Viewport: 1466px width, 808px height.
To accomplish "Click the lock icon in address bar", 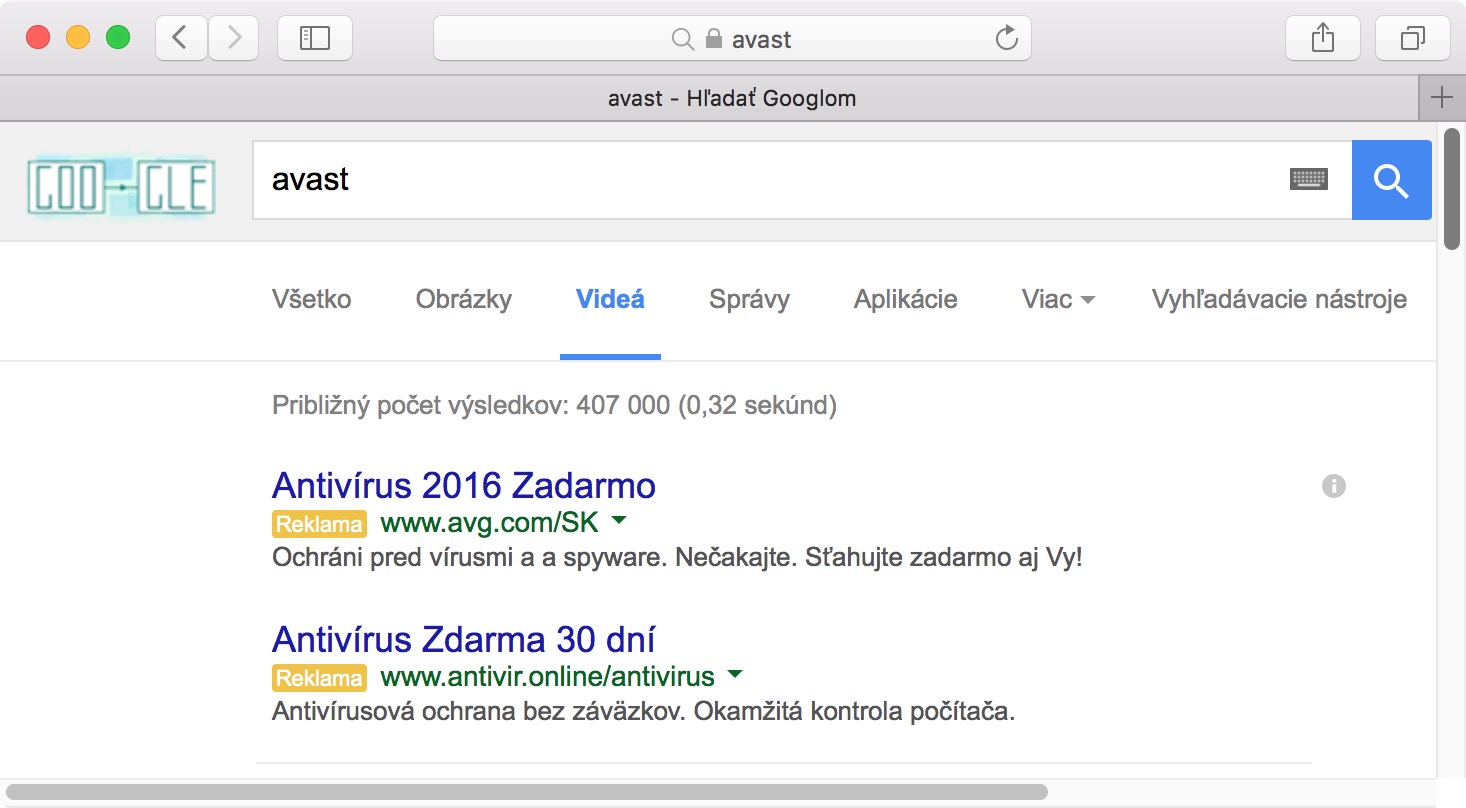I will 713,39.
